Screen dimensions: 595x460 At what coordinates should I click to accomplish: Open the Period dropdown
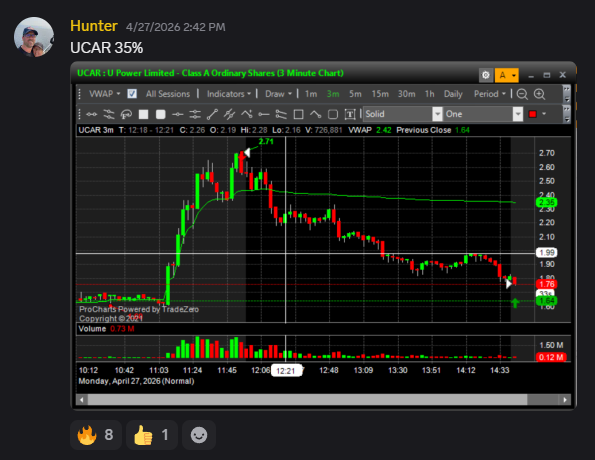point(490,94)
